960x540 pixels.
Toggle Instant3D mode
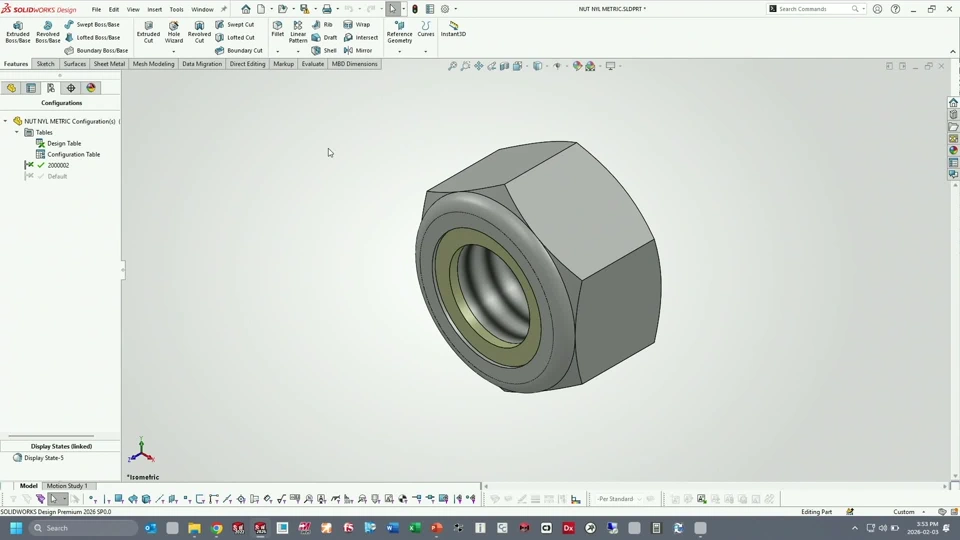coord(453,29)
